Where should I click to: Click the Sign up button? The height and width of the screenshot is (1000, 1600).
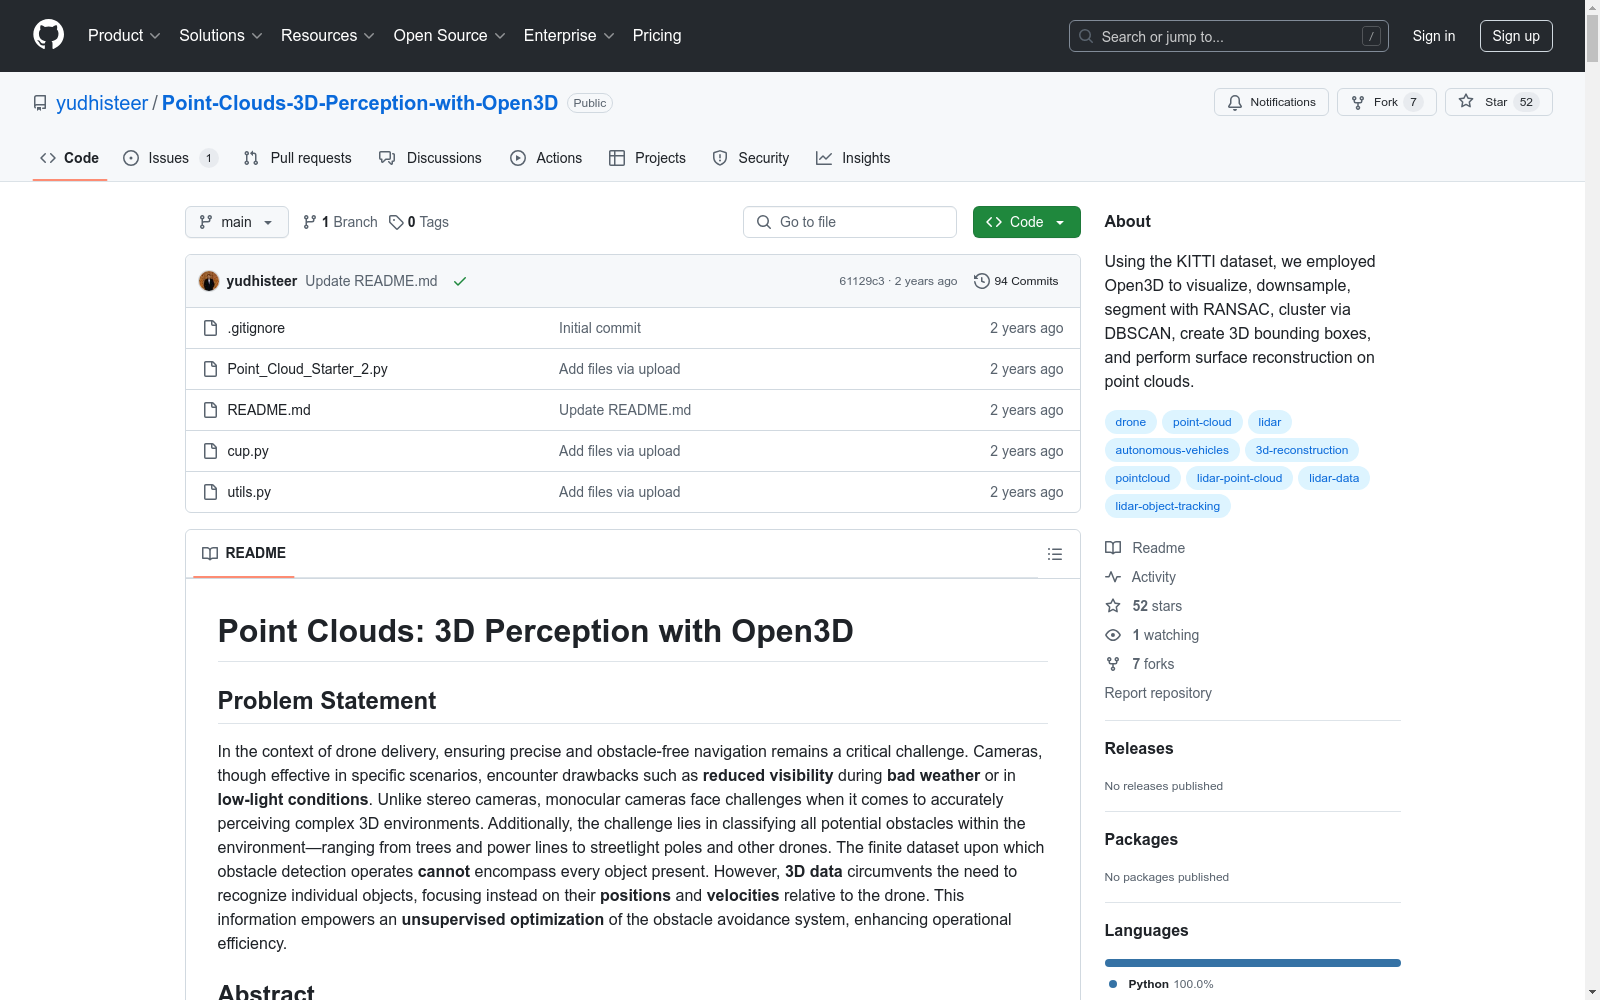[1516, 36]
